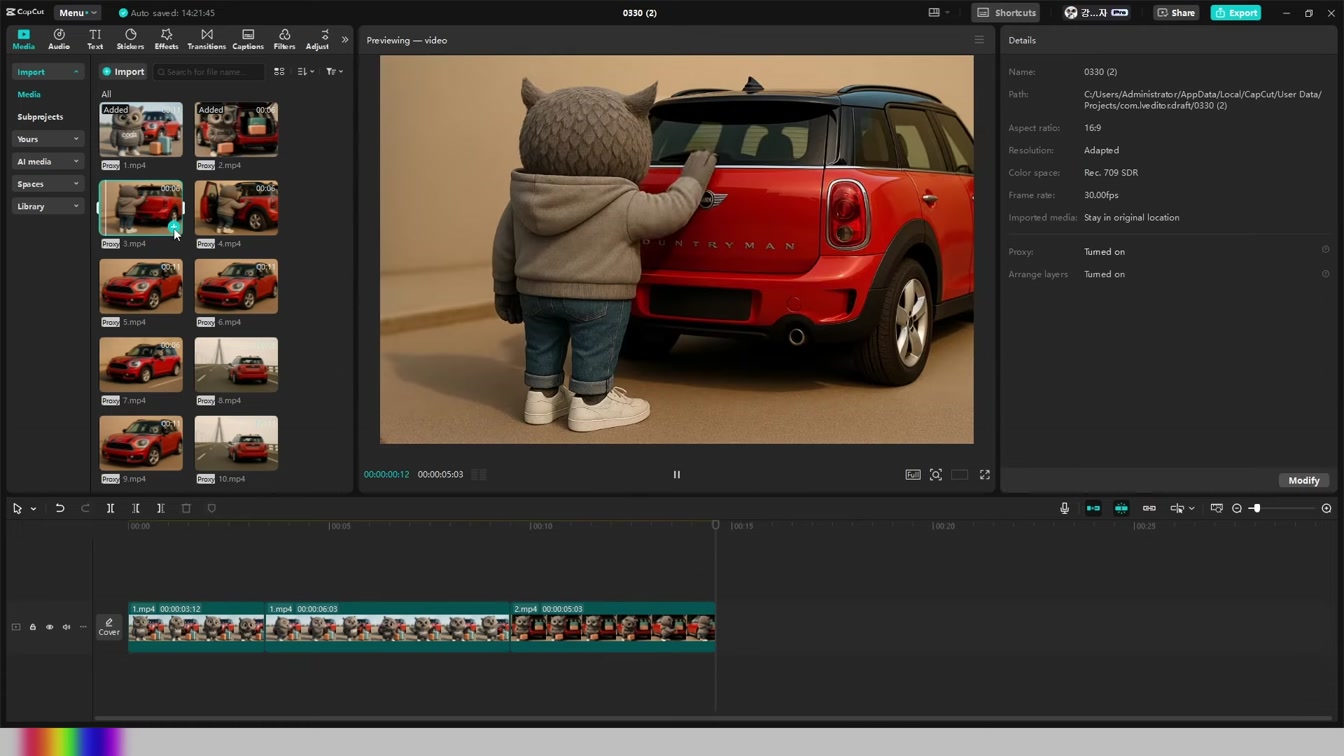1344x756 pixels.
Task: Click the preview zoom scan icon
Action: click(x=936, y=475)
